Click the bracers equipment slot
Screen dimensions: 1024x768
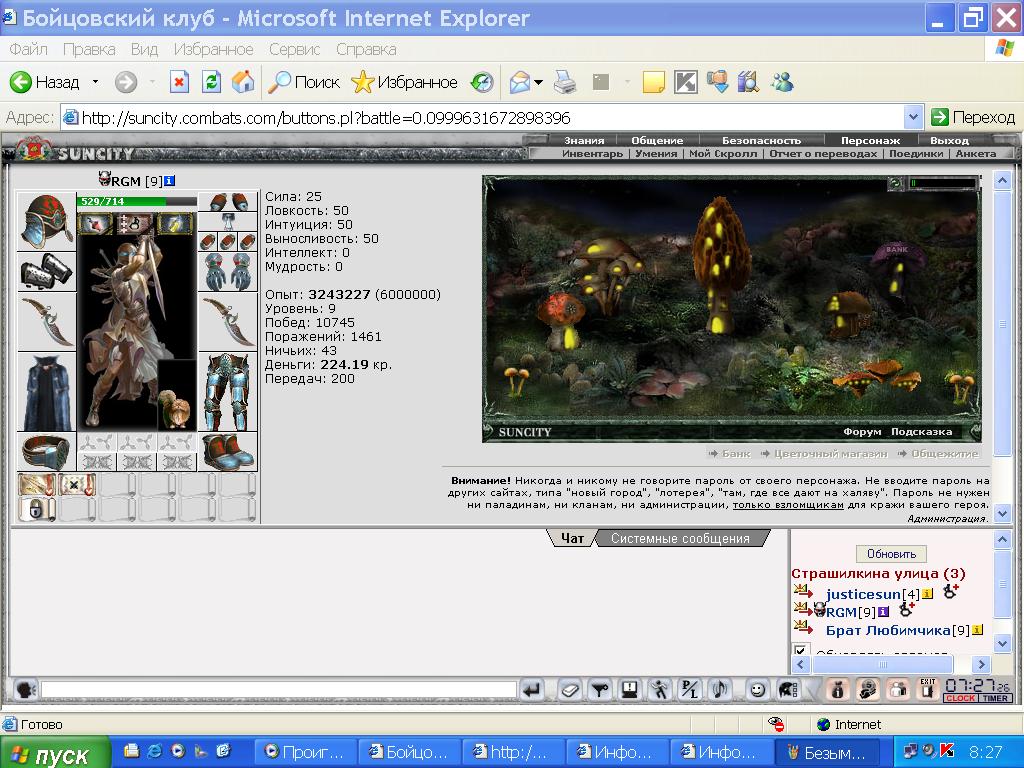click(46, 271)
